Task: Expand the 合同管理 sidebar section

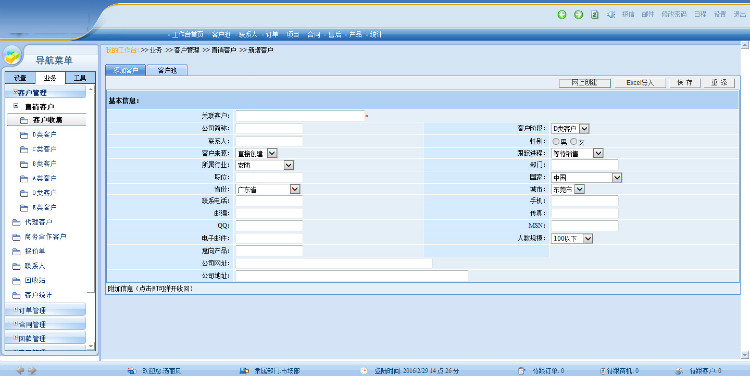Action: point(45,324)
